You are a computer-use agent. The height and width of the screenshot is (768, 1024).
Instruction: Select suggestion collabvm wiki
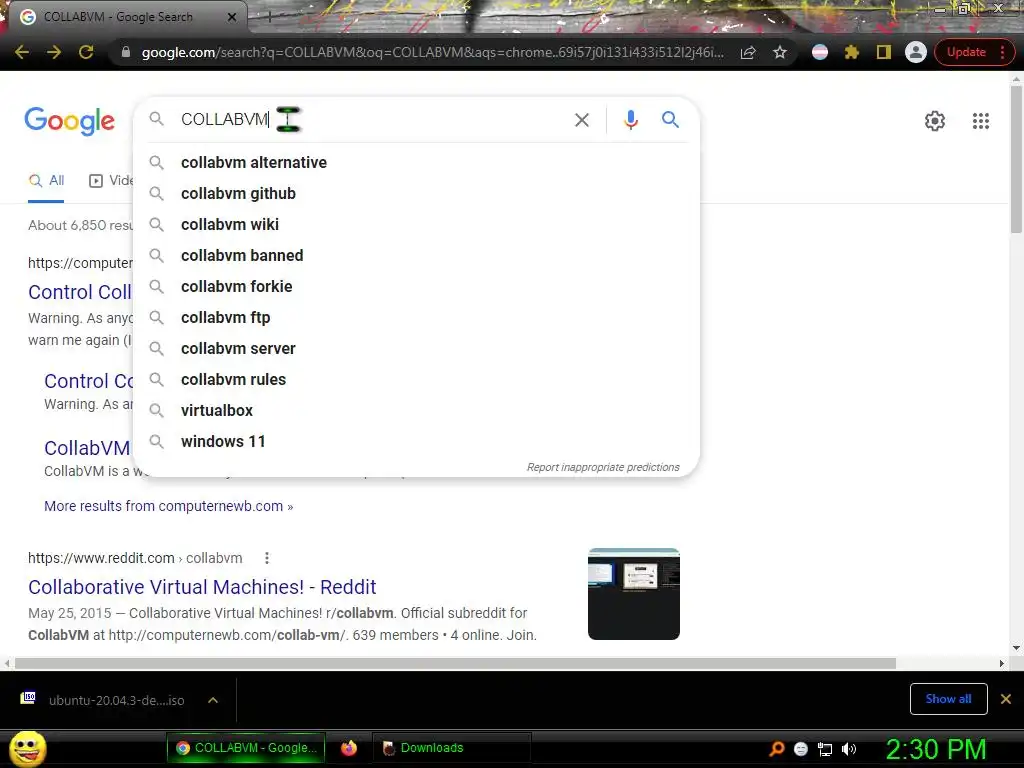coord(416,225)
